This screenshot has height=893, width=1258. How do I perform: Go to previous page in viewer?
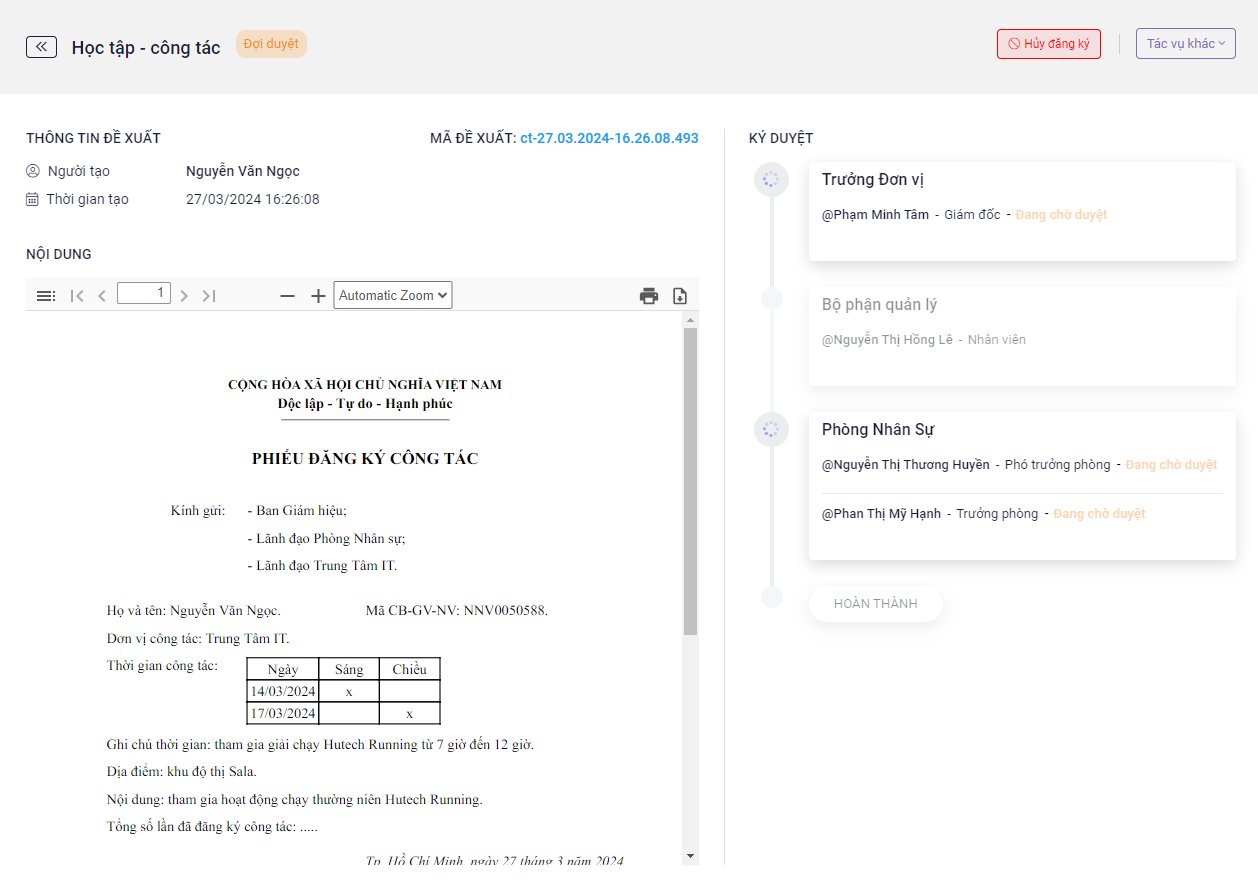(x=101, y=296)
